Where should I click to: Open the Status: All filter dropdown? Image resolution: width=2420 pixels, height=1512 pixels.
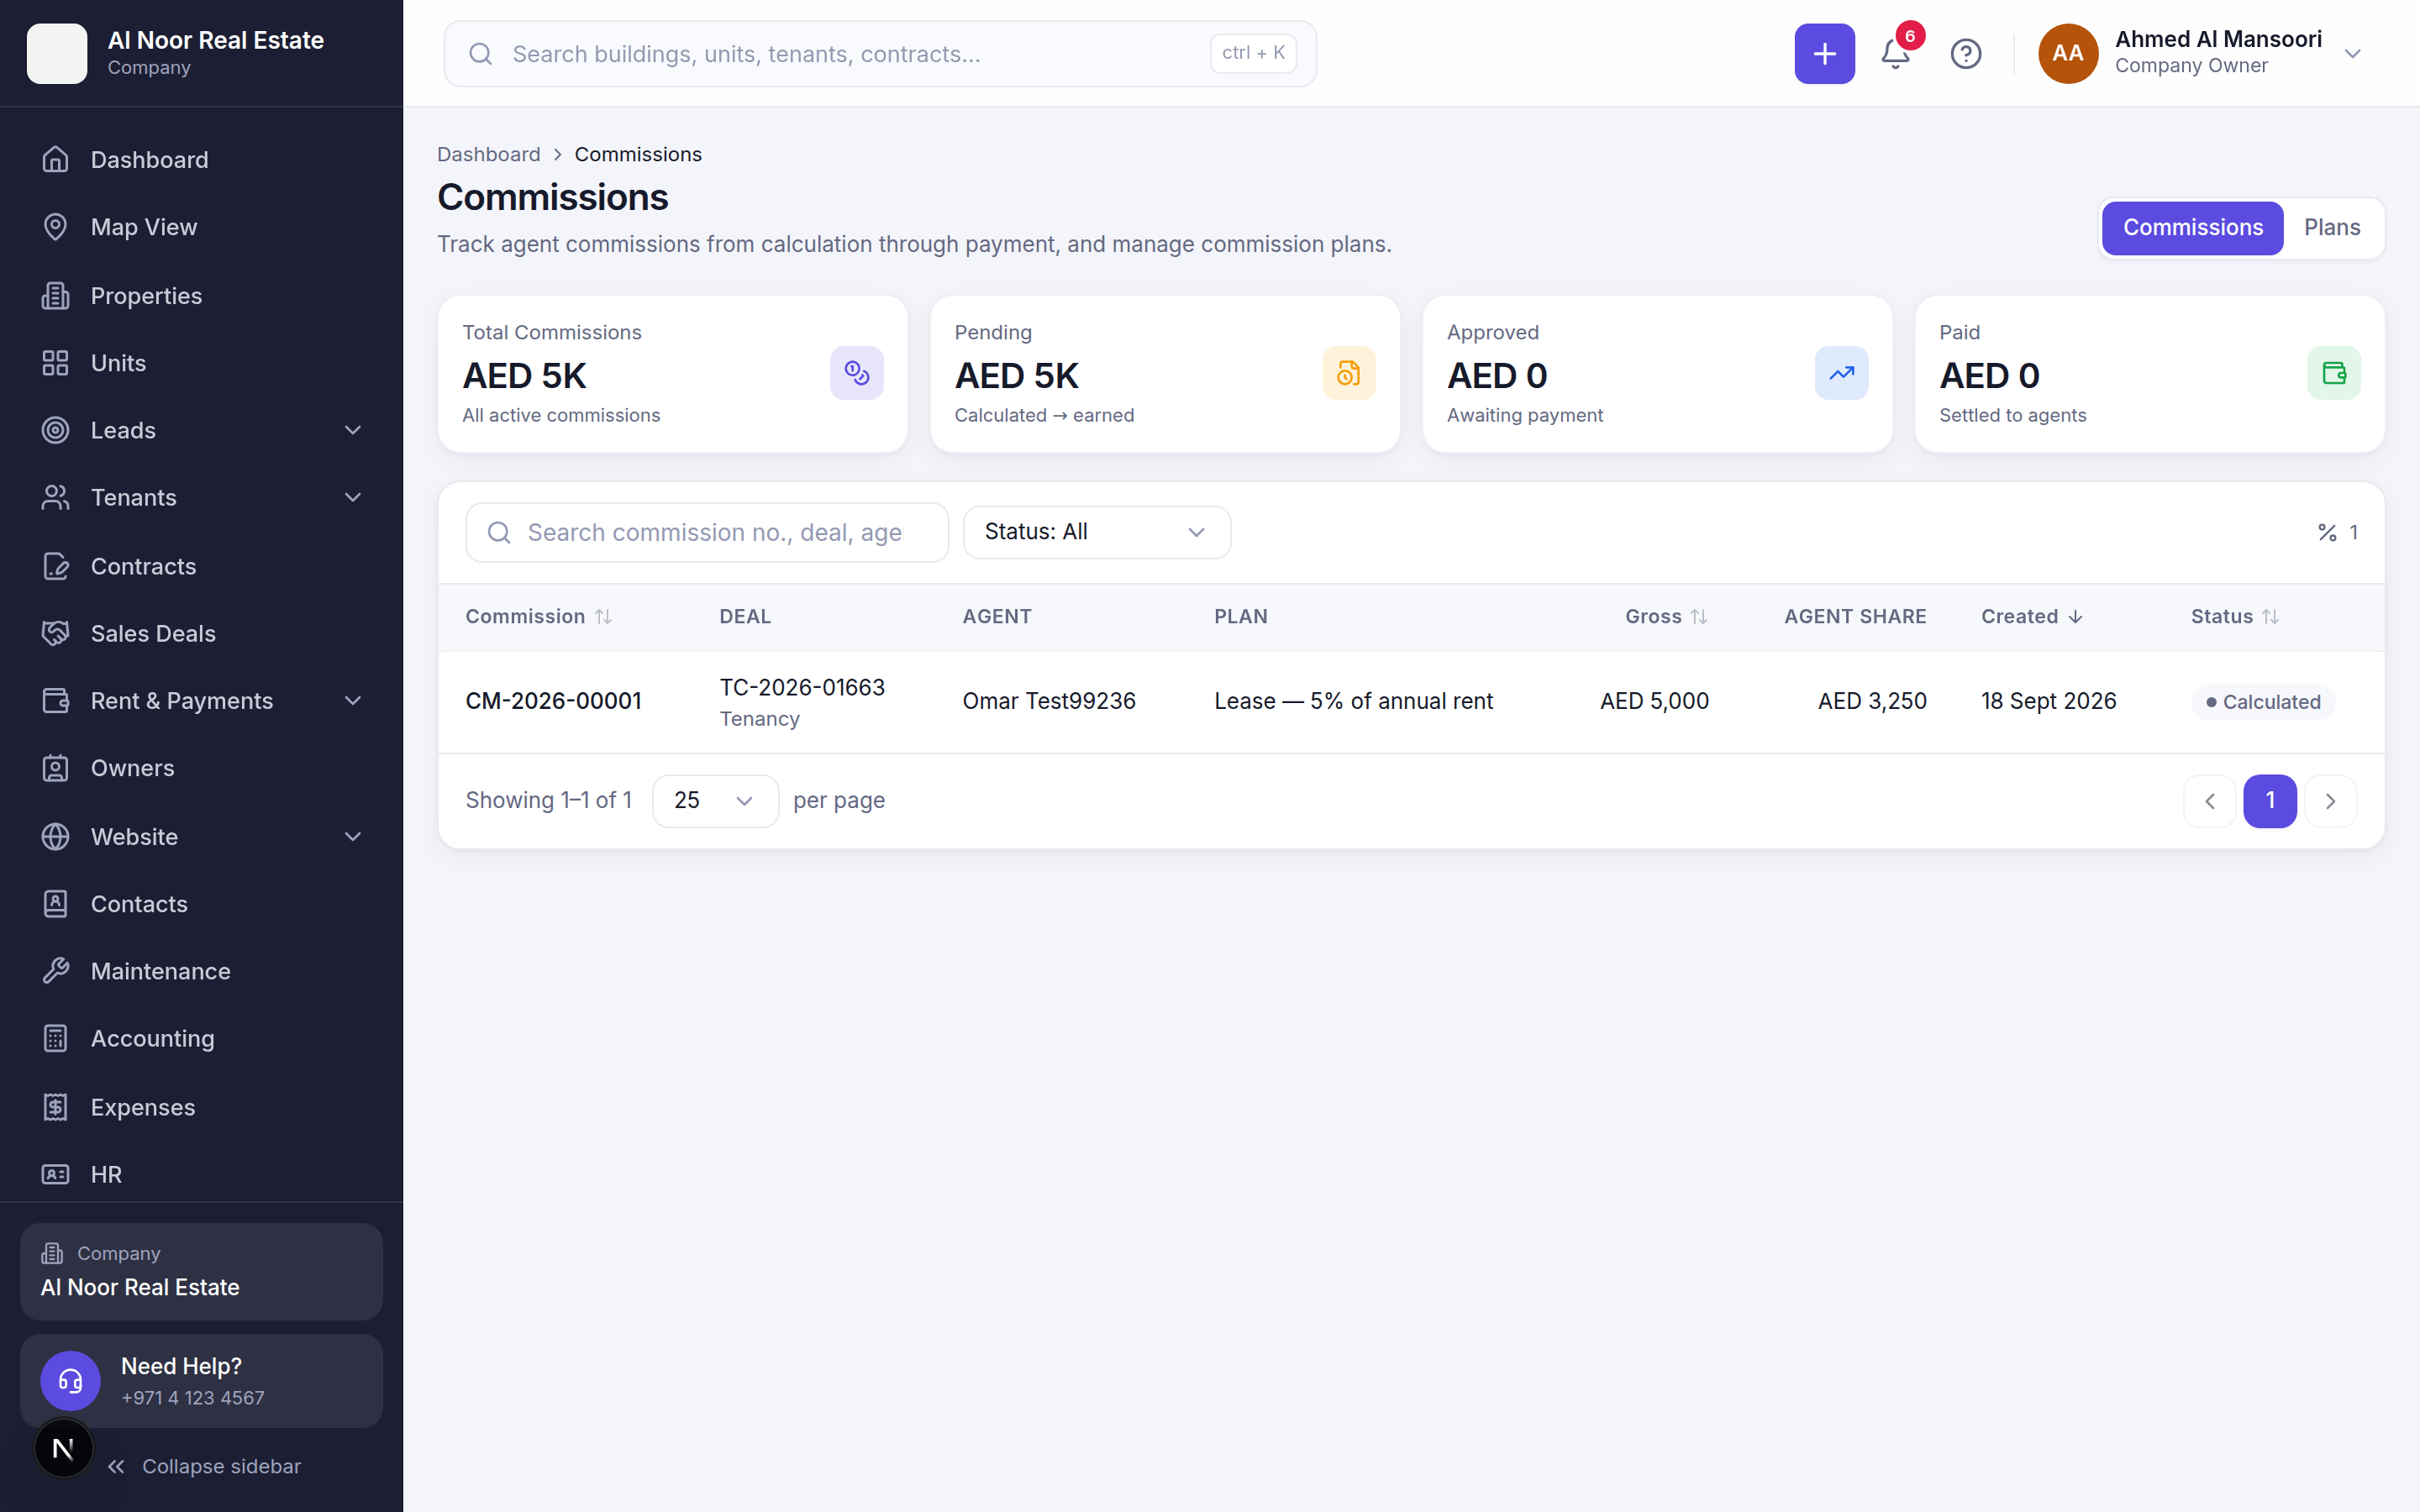[1096, 532]
